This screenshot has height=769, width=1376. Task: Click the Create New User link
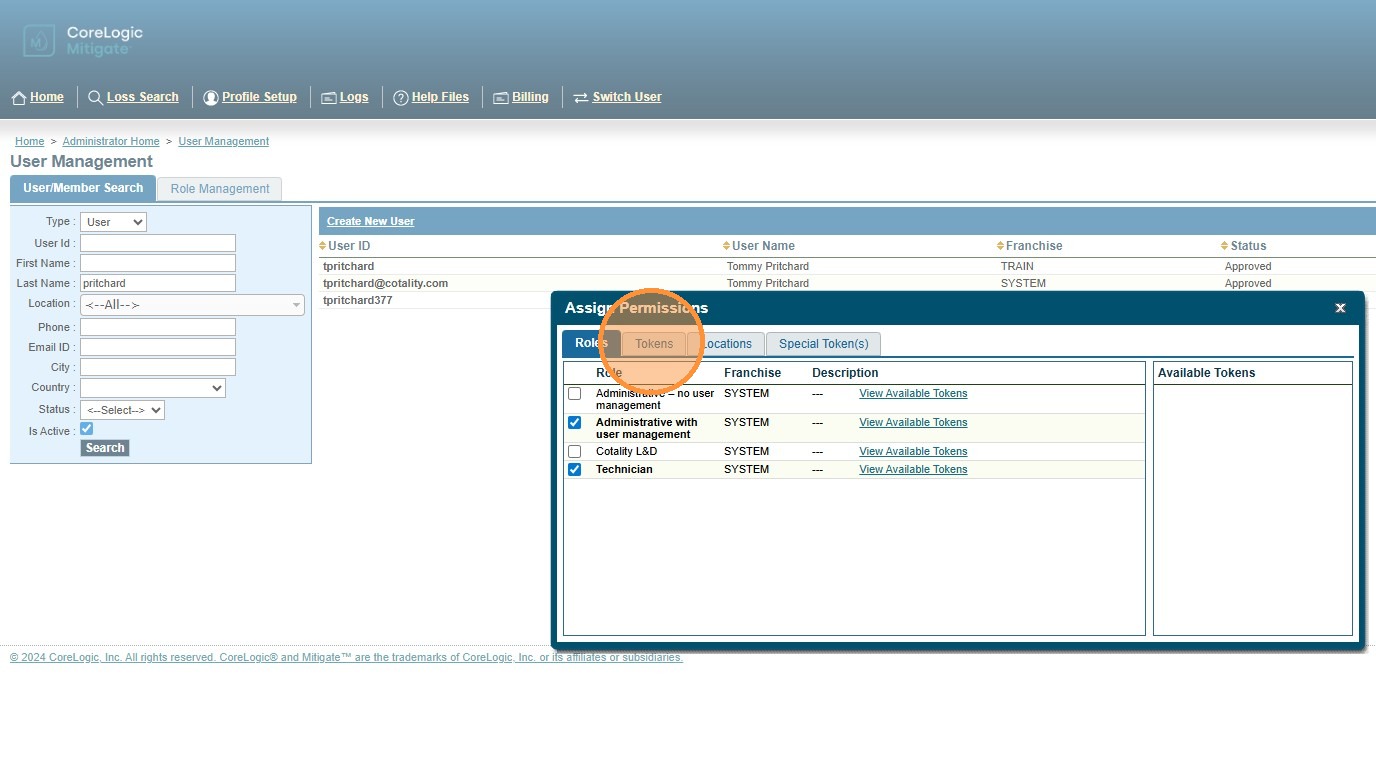tap(370, 221)
